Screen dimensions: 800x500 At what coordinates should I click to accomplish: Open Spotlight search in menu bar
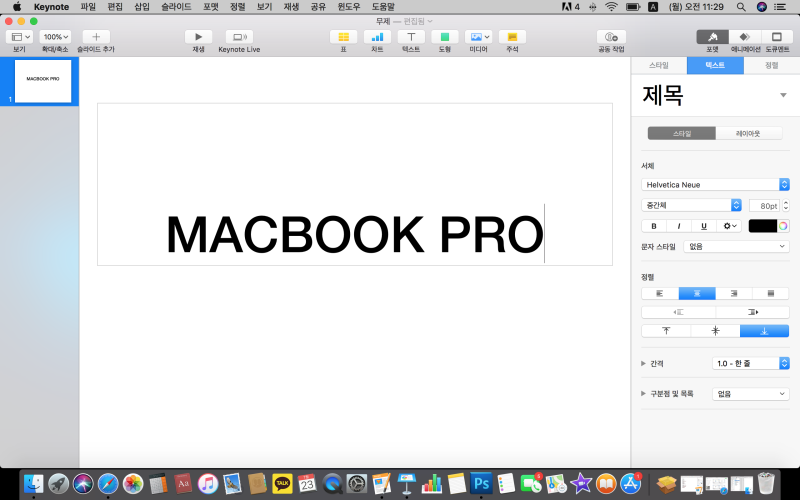741,7
